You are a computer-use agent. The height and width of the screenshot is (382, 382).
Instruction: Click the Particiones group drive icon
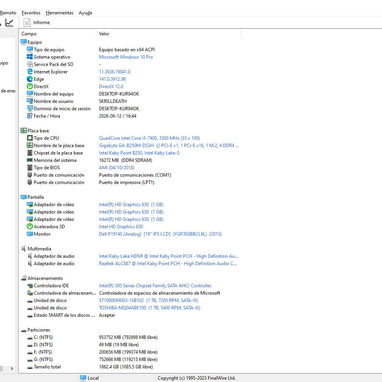[x=23, y=330]
